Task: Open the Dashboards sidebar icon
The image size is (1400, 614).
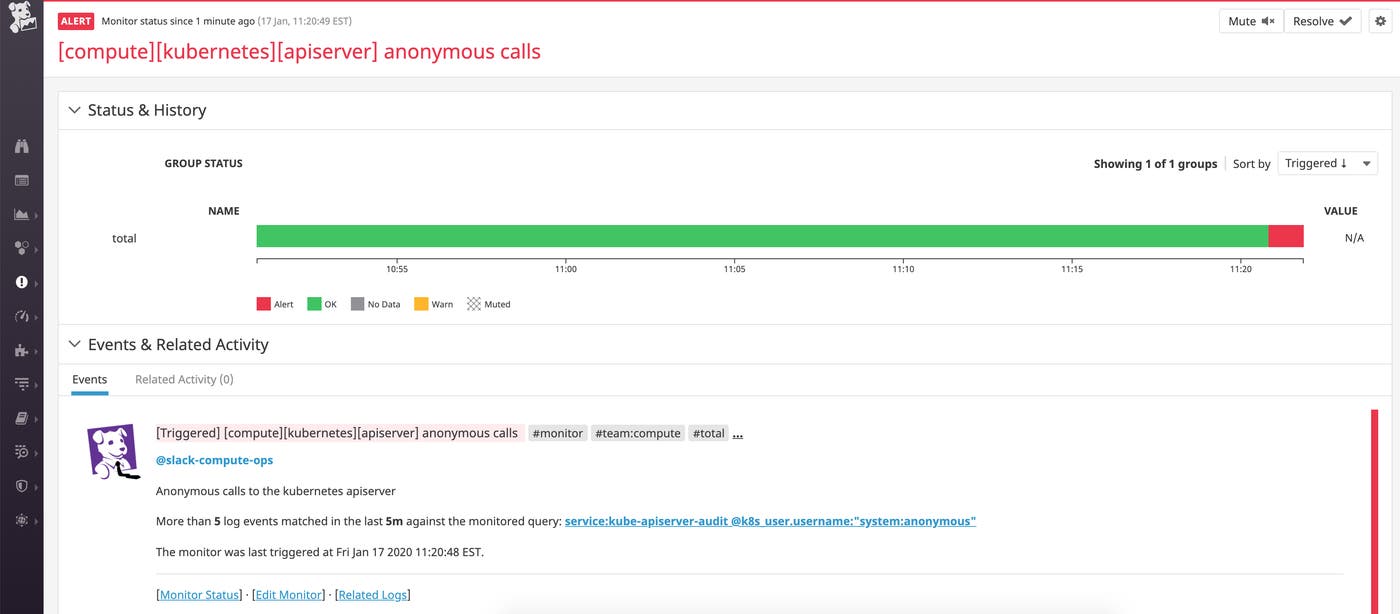Action: pyautogui.click(x=22, y=180)
